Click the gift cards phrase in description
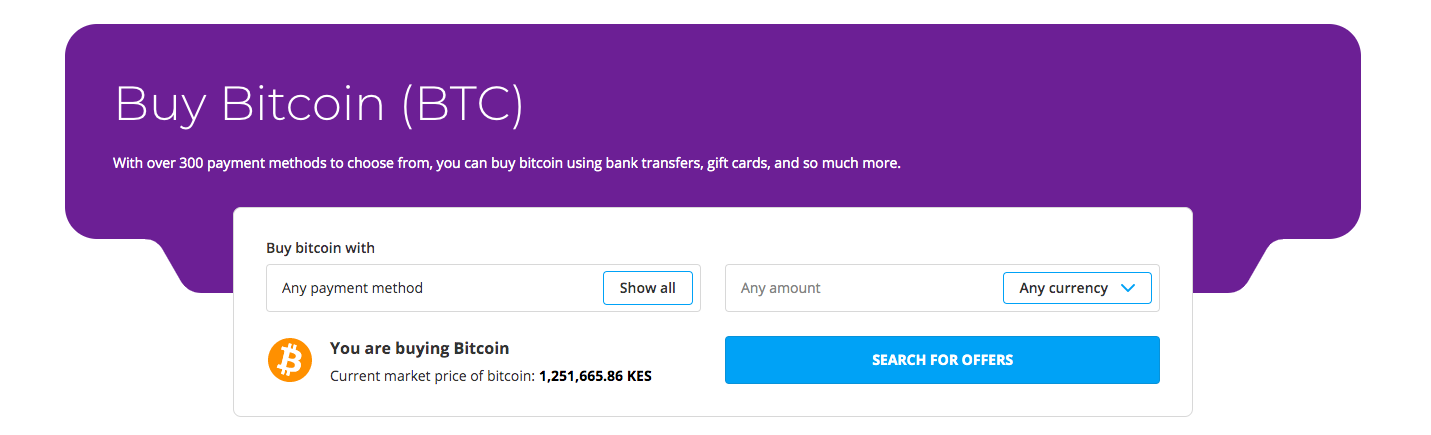 pyautogui.click(x=738, y=163)
